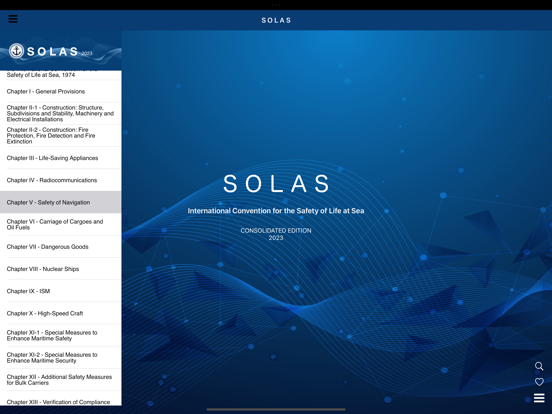Image resolution: width=552 pixels, height=414 pixels.
Task: Click the SOLAS title in top bar
Action: click(276, 20)
